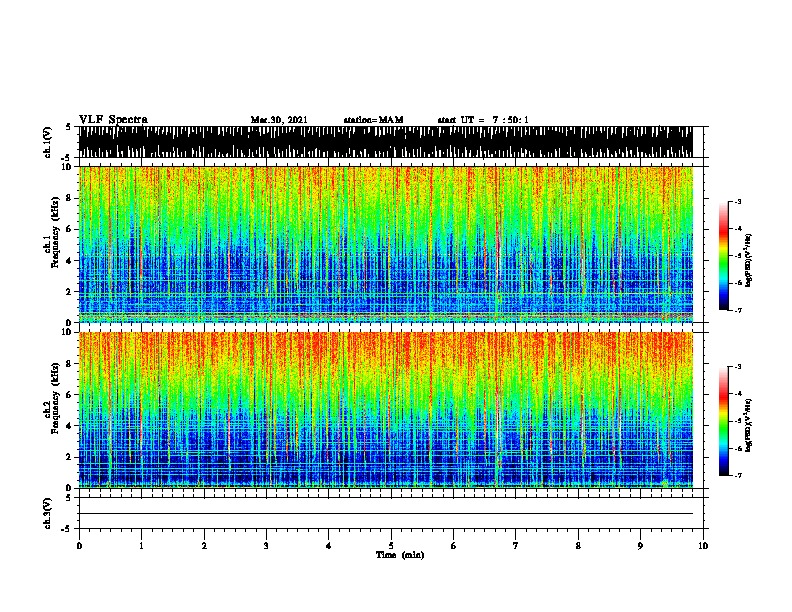Click time-axis tick label "3"
The height and width of the screenshot is (612, 792).
click(x=266, y=546)
